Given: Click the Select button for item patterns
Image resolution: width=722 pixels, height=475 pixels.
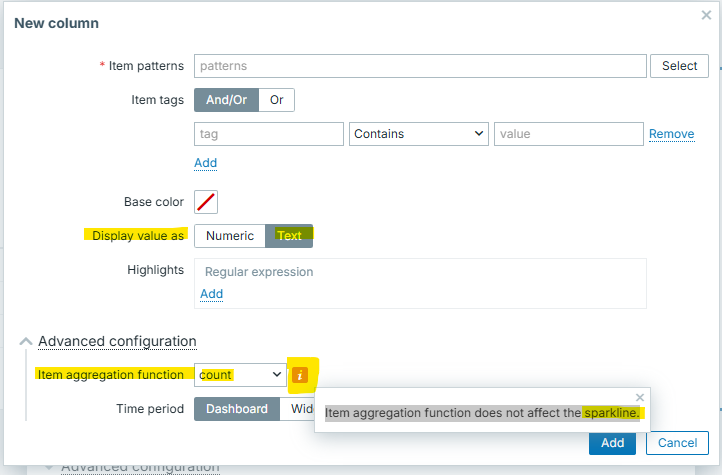Looking at the screenshot, I should point(679,66).
